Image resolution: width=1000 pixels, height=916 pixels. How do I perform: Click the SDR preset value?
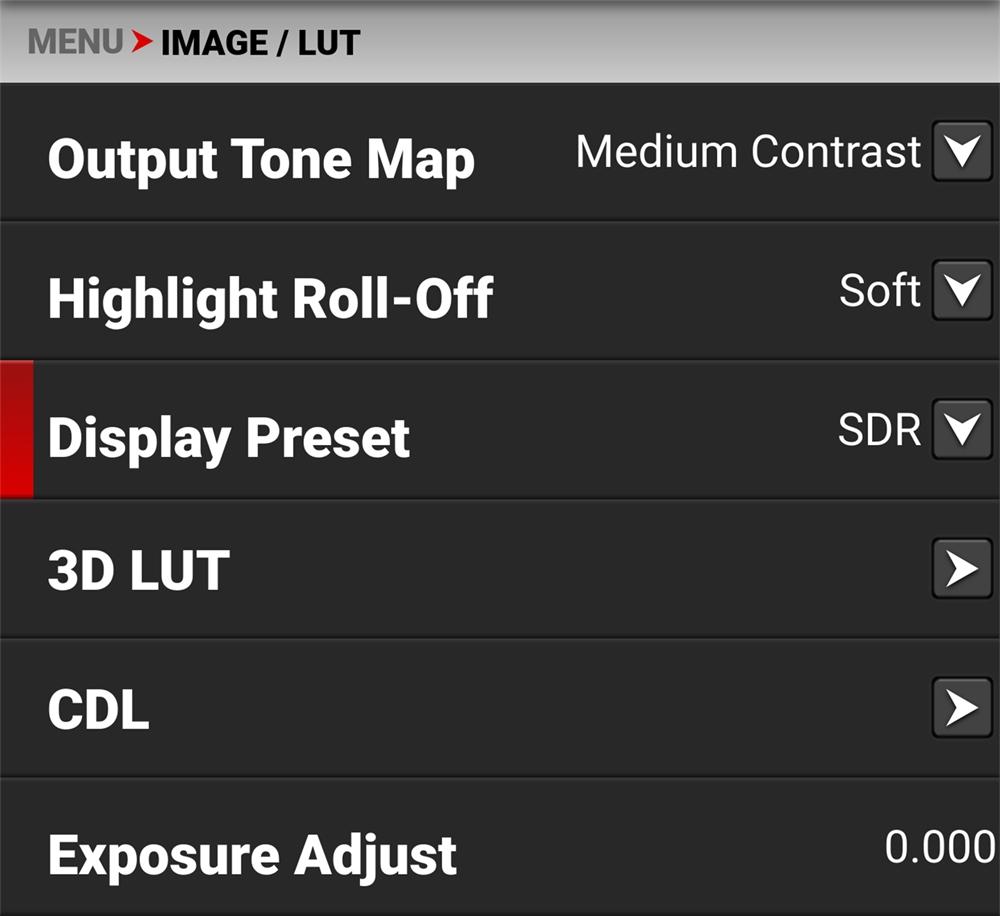click(x=879, y=430)
